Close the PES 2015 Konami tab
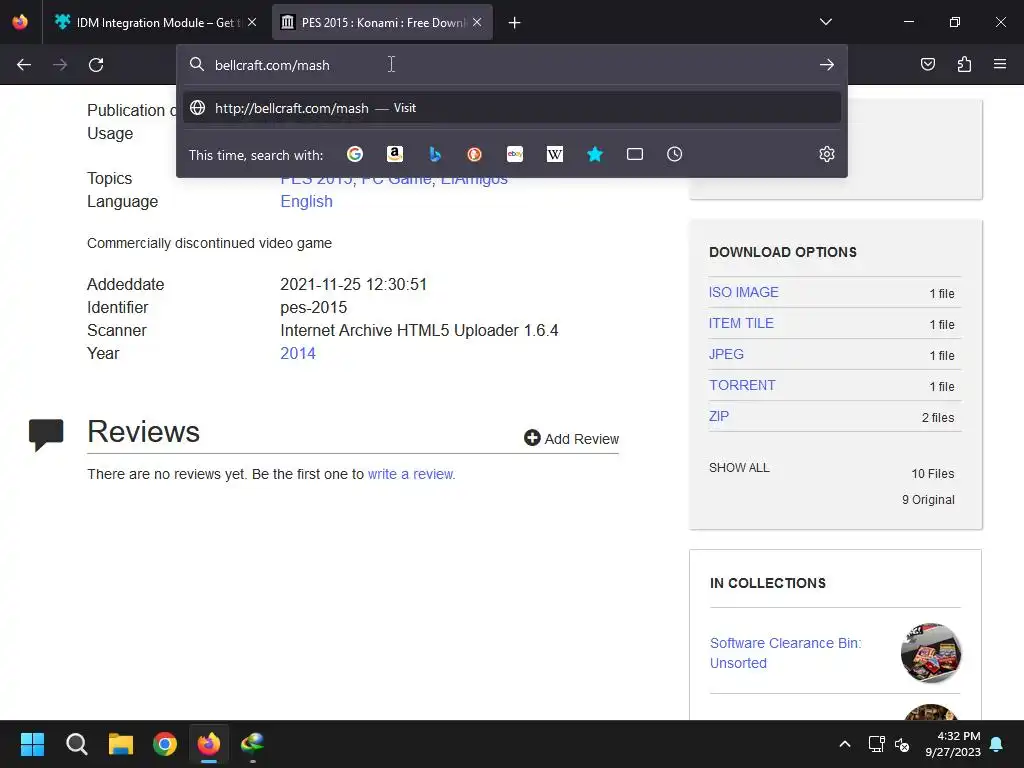 coord(477,22)
